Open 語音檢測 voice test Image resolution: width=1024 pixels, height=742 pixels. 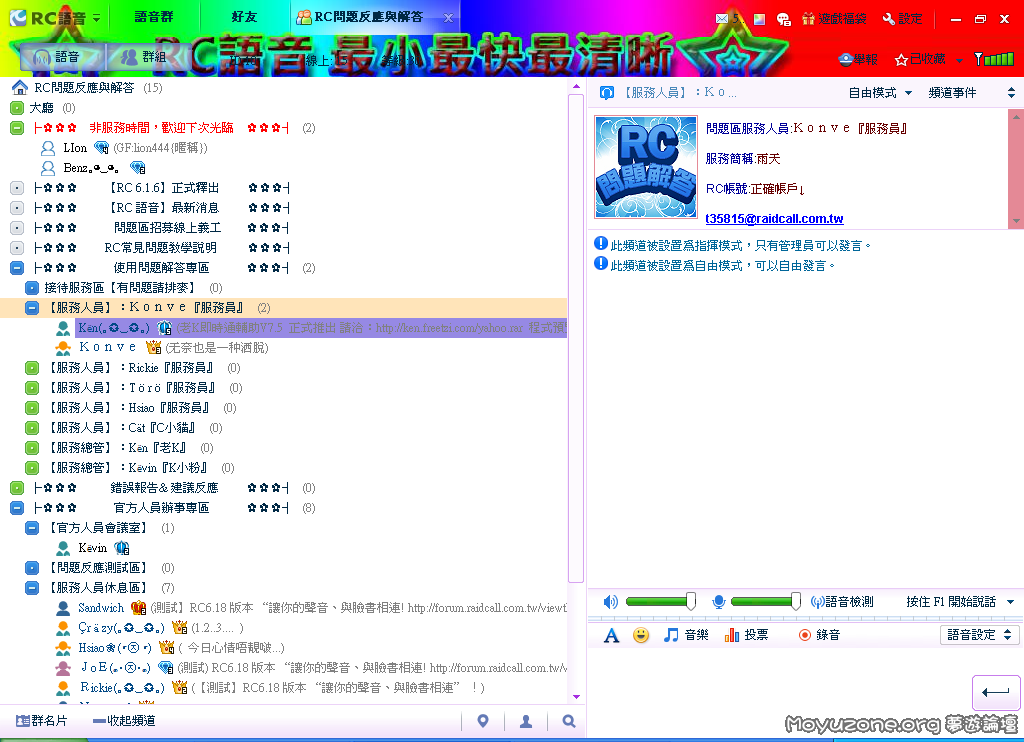842,602
